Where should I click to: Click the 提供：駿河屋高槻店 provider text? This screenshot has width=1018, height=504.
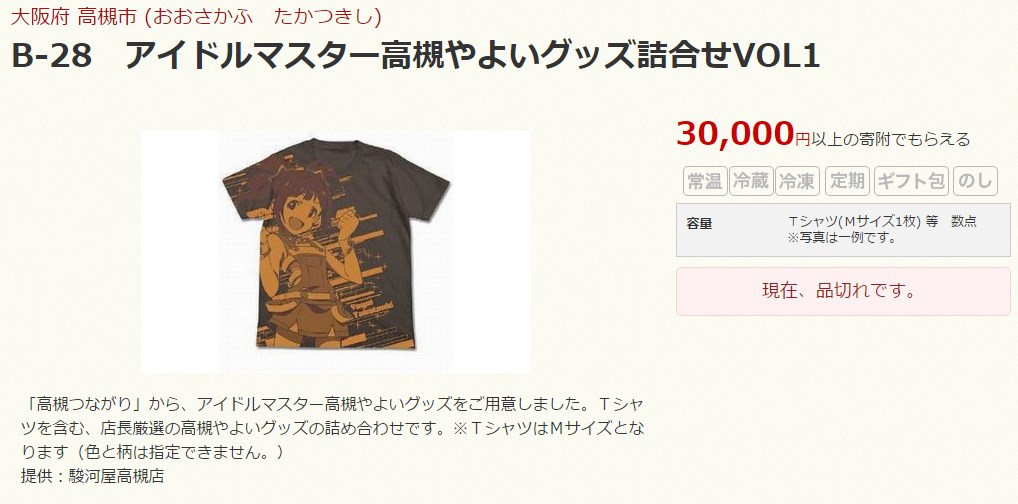(92, 476)
